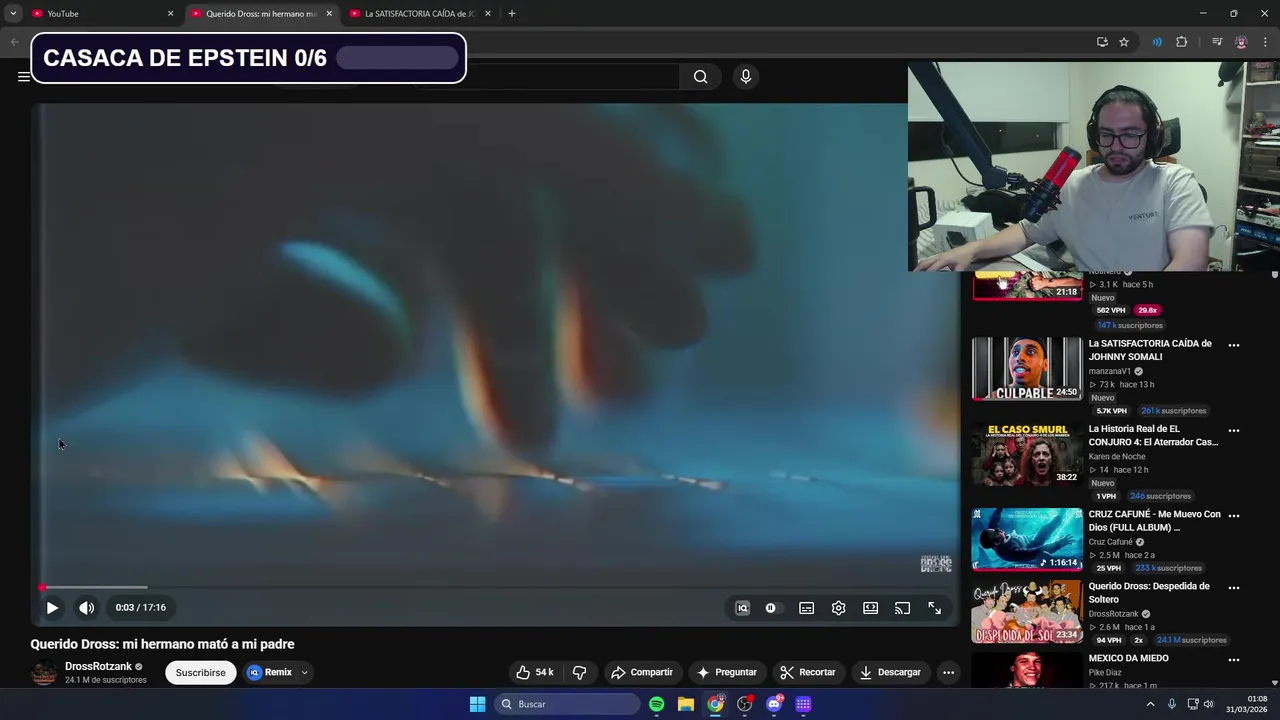Open DrossRotzank channel name link
The height and width of the screenshot is (720, 1280).
[x=98, y=666]
